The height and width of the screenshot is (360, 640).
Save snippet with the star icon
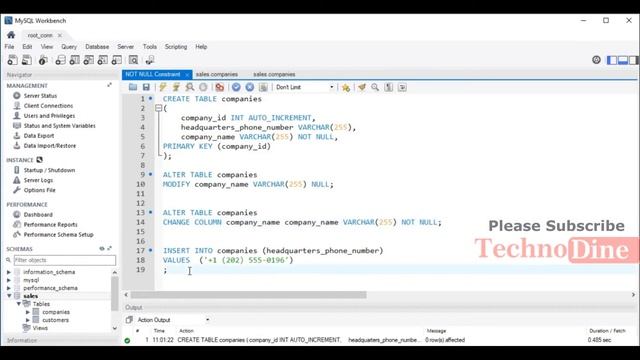point(346,87)
